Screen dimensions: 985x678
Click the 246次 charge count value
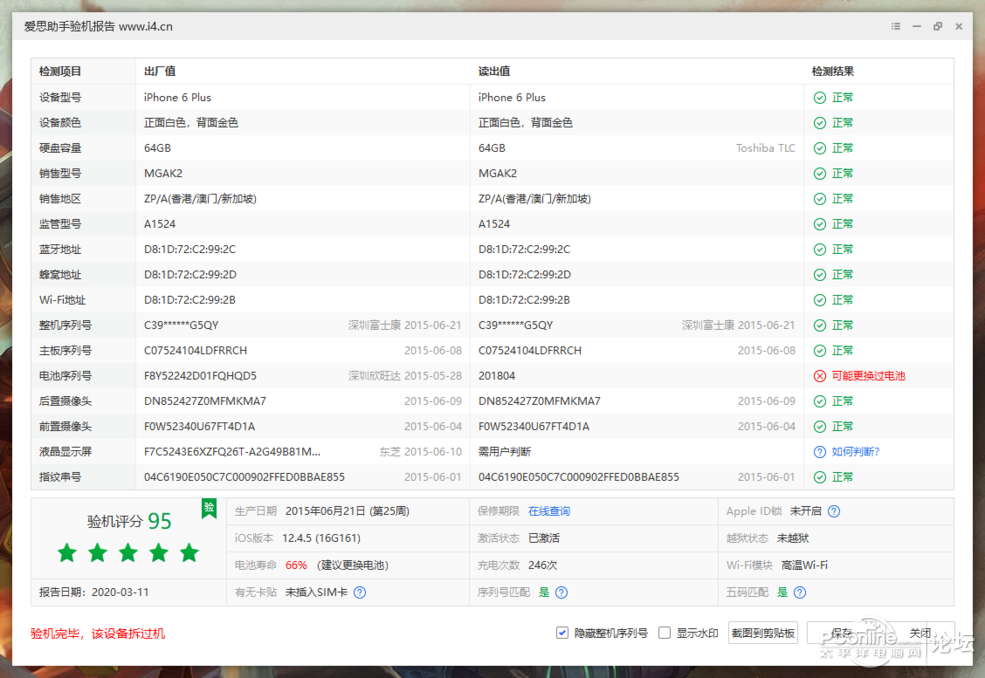coord(542,566)
